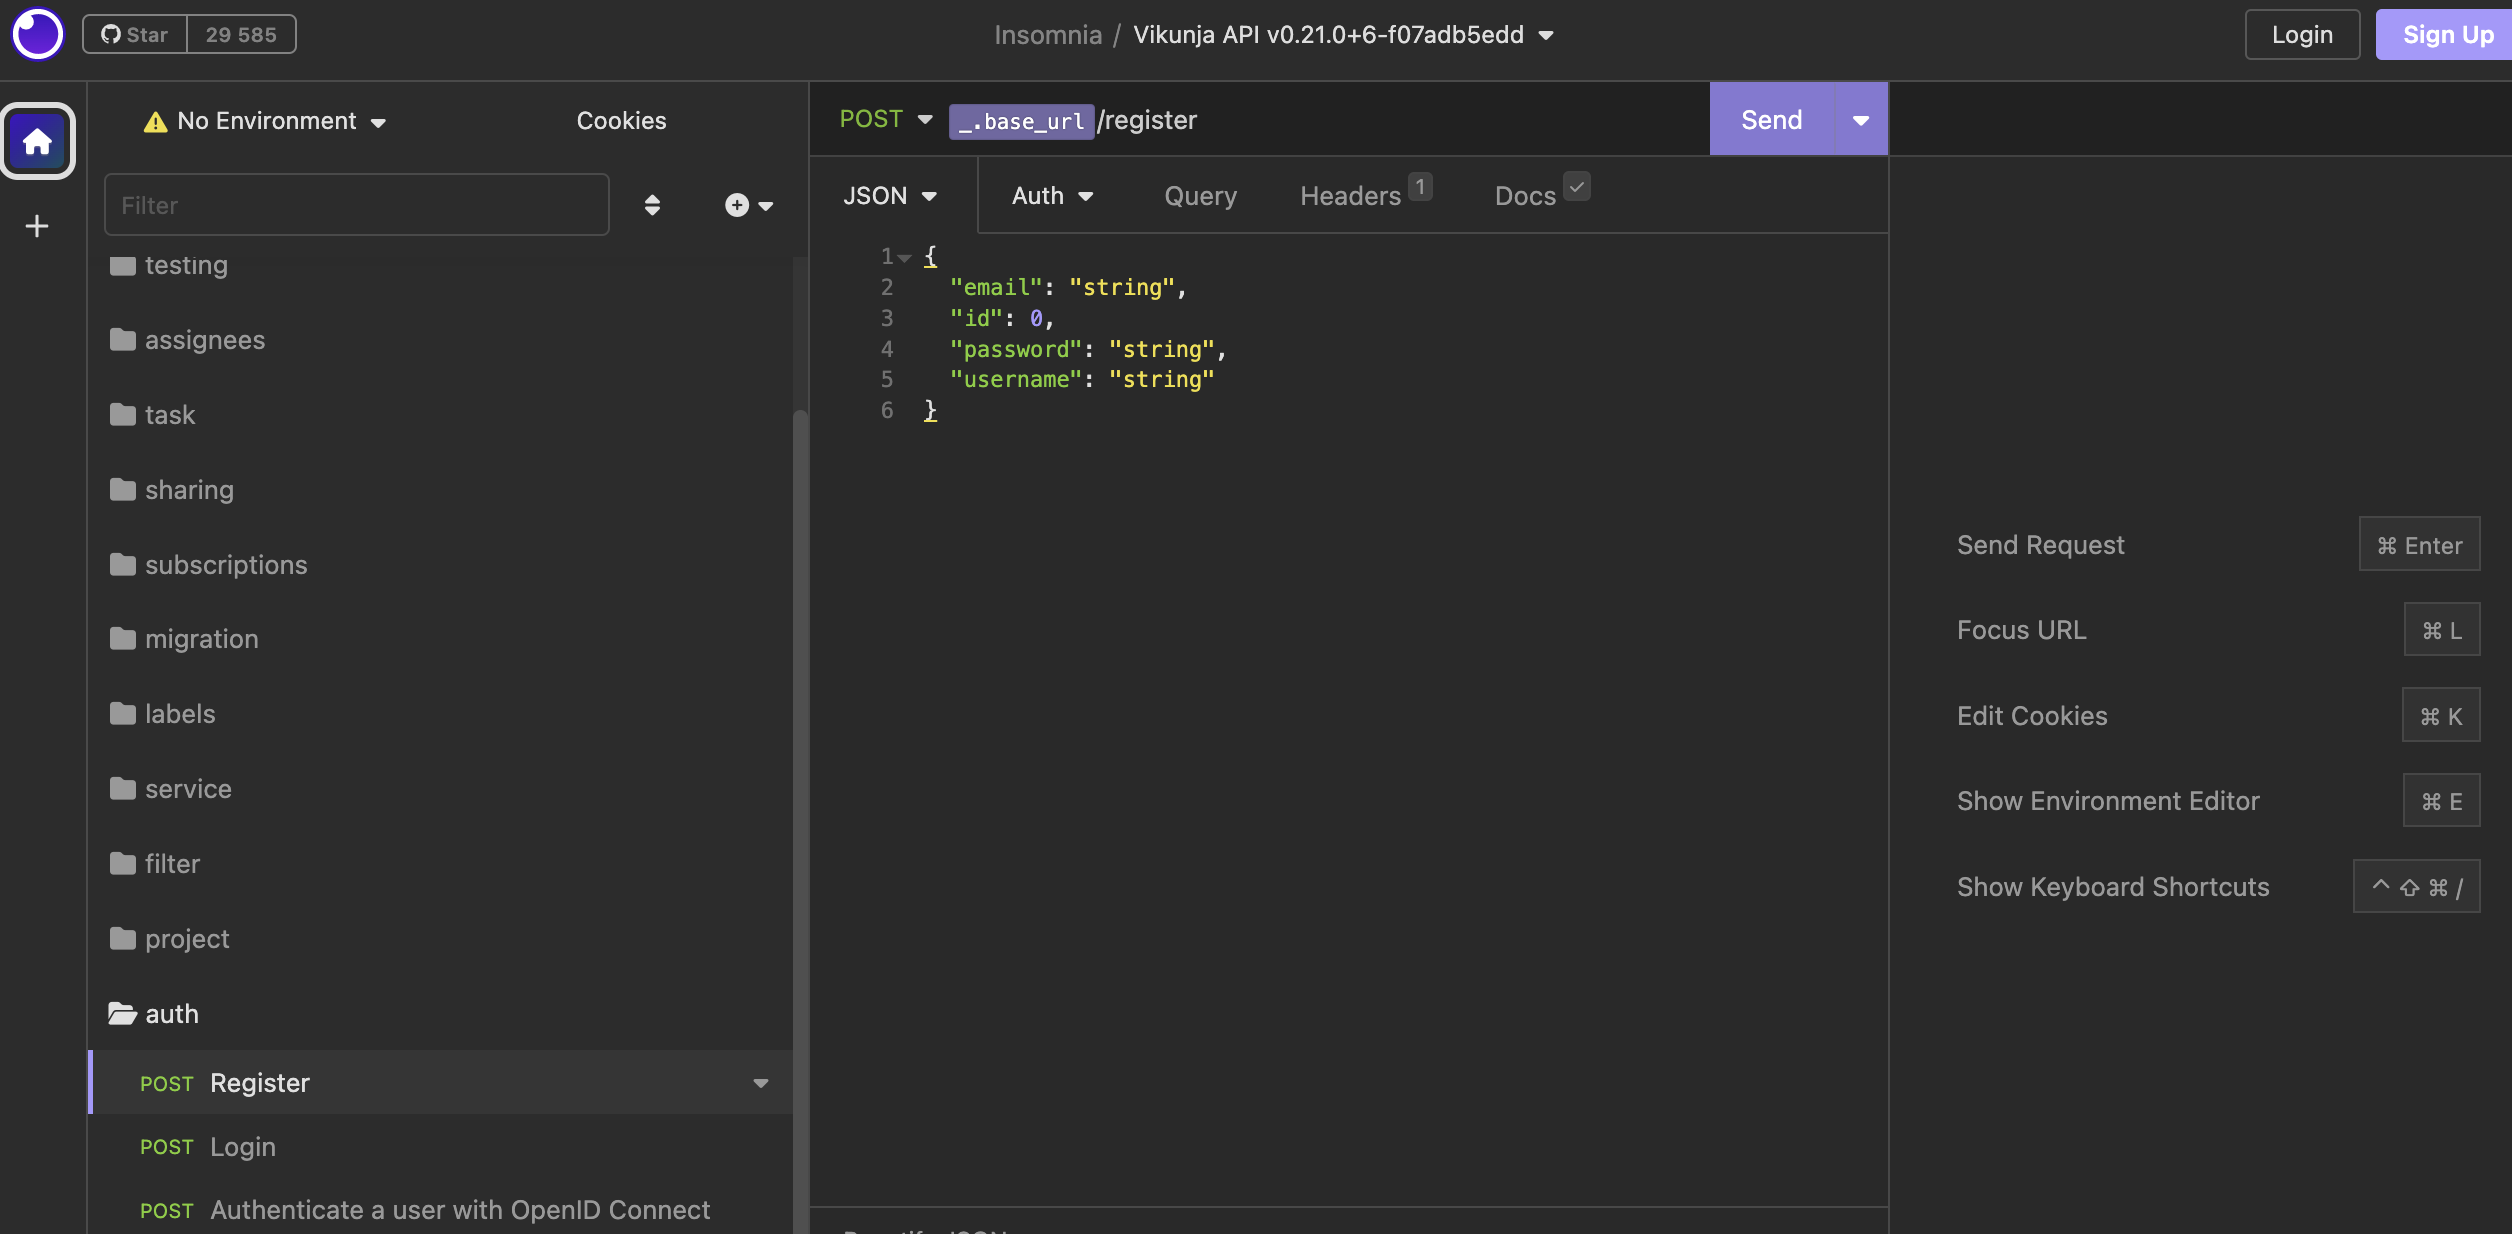The width and height of the screenshot is (2512, 1234).
Task: Click the Send button
Action: tap(1770, 120)
